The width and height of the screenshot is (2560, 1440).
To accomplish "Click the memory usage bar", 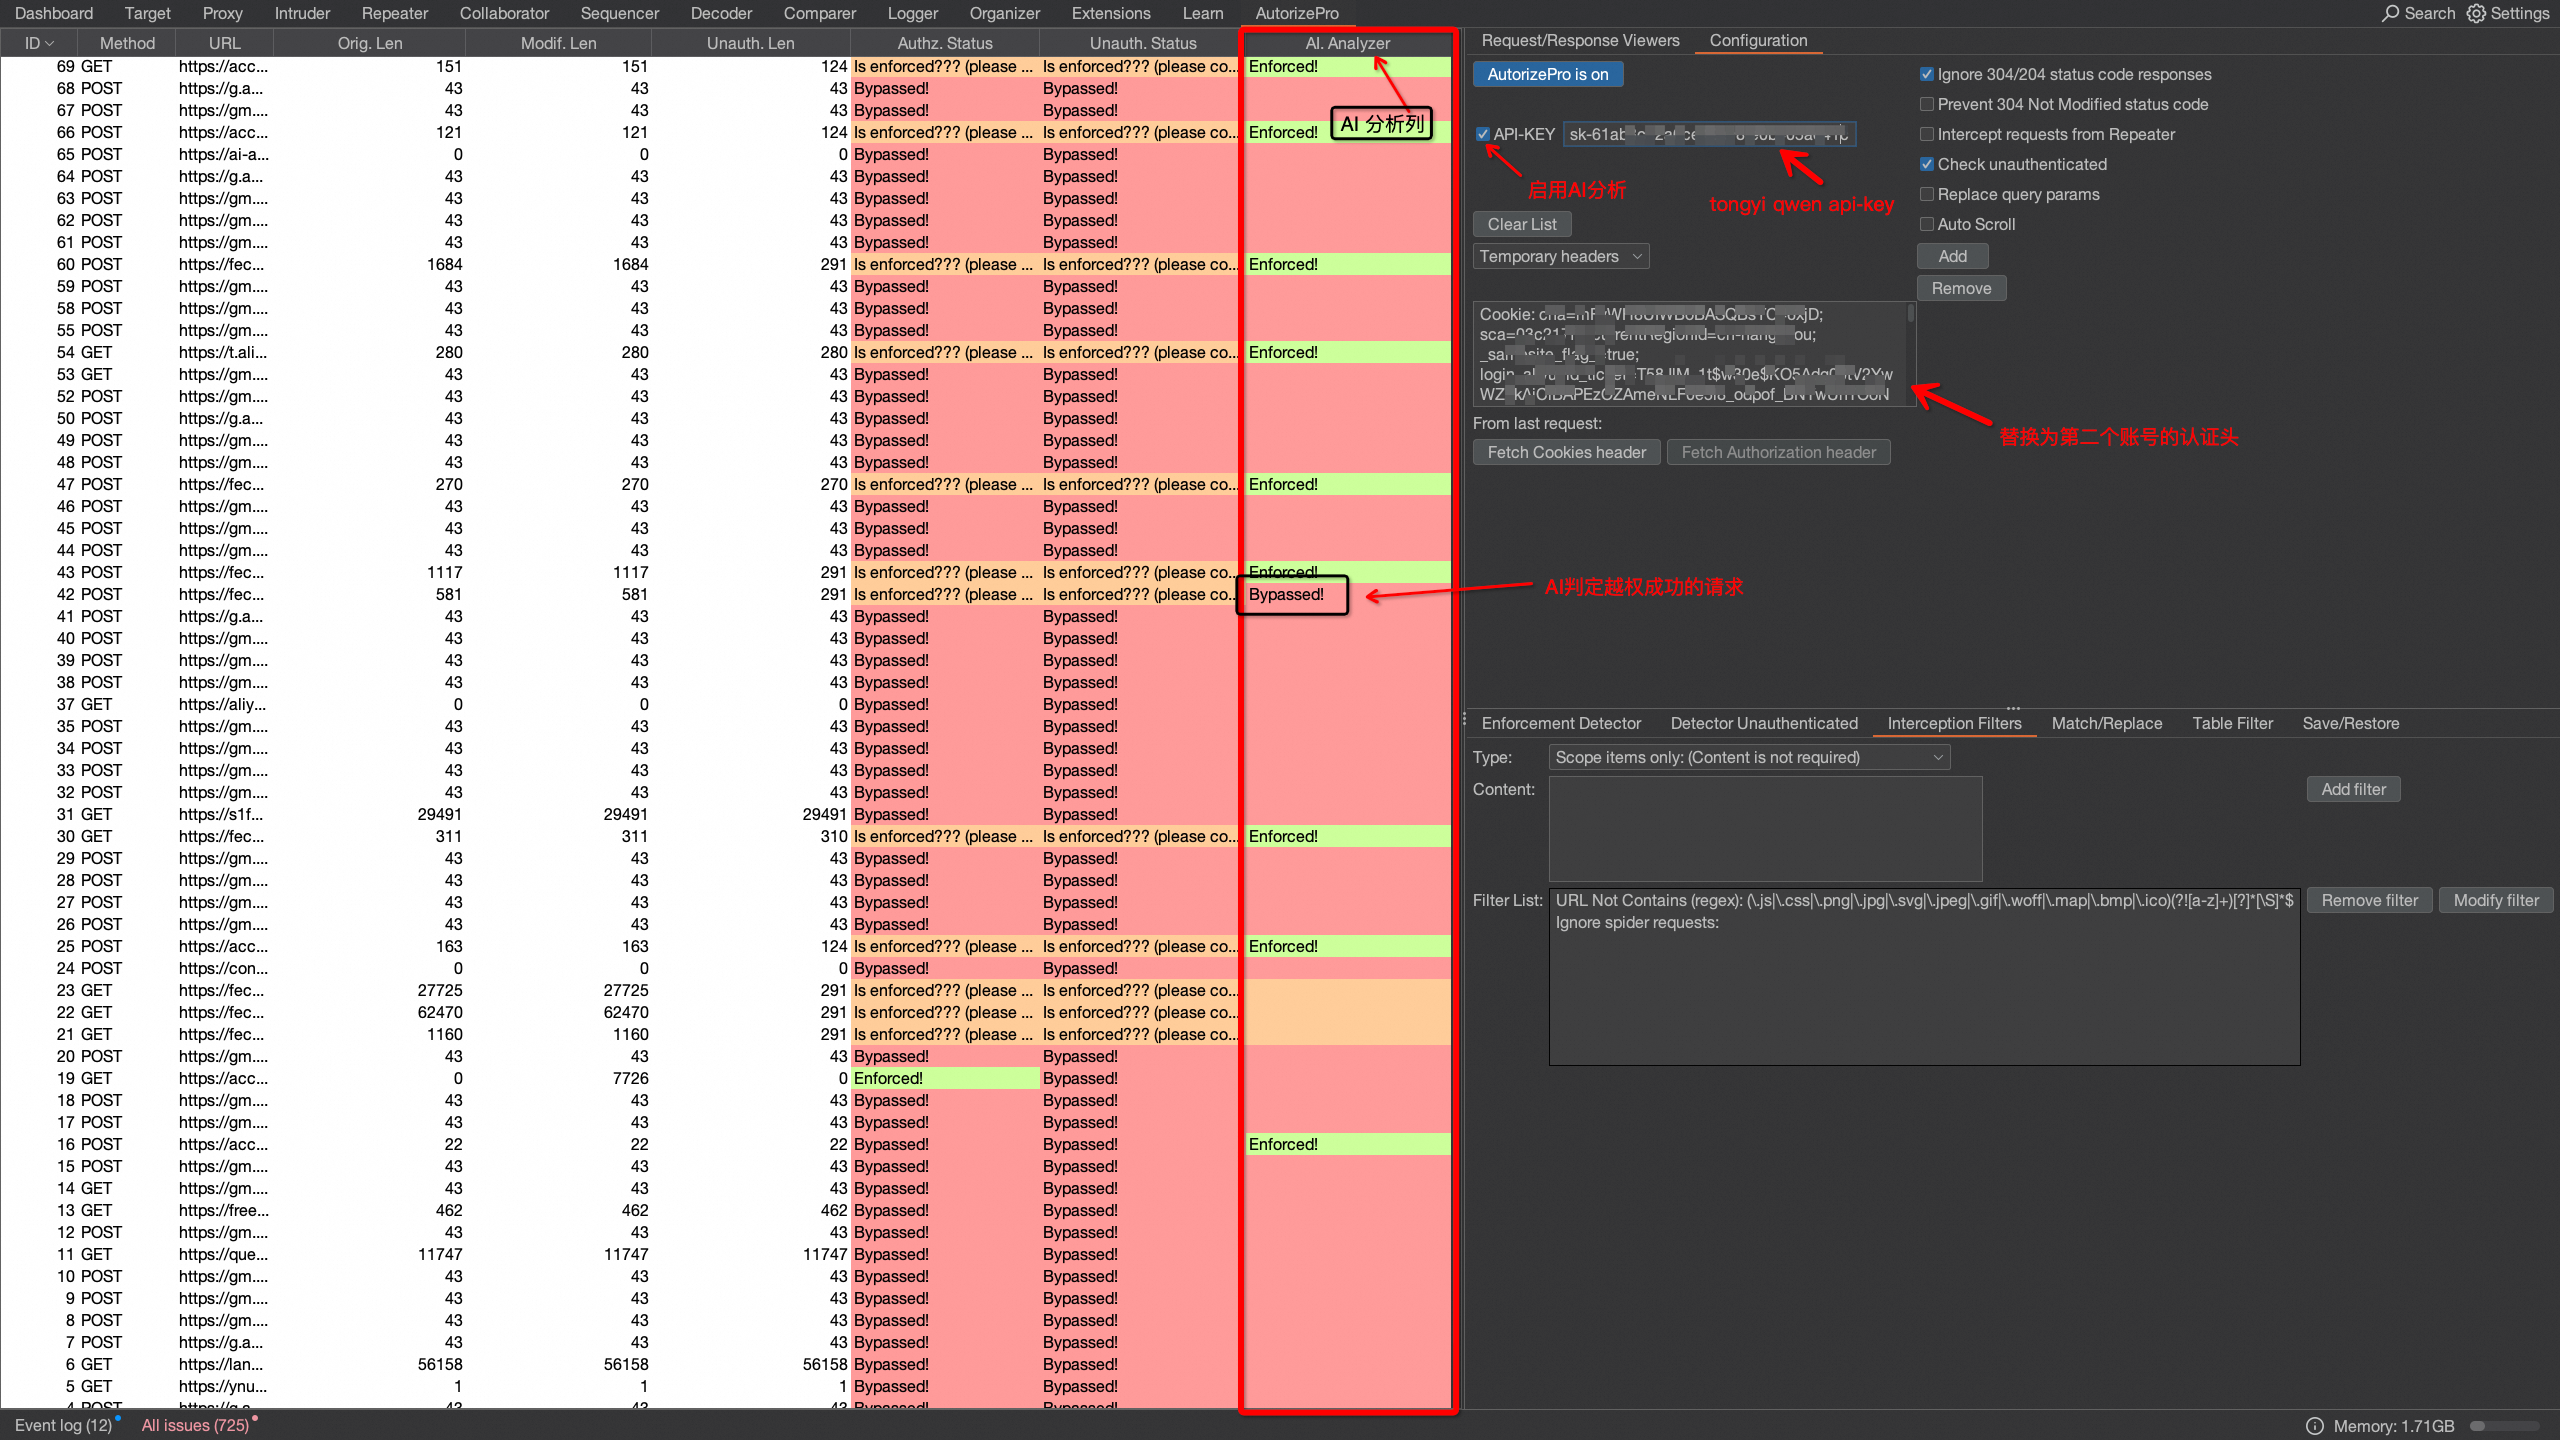I will tap(2503, 1426).
